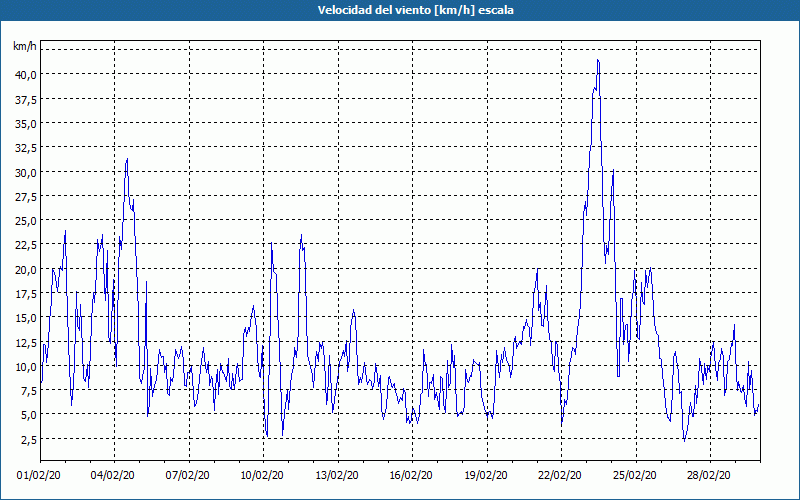Click the 07/02/20 date label
800x500 pixels.
[x=187, y=475]
